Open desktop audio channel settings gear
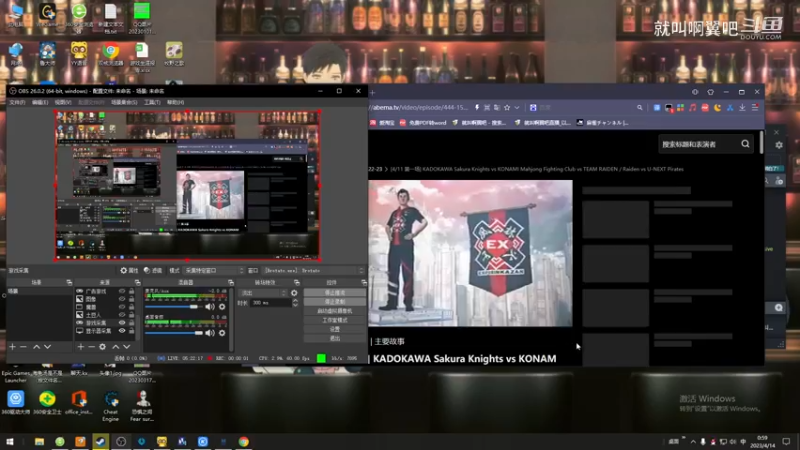The width and height of the screenshot is (800, 450). pyautogui.click(x=222, y=333)
